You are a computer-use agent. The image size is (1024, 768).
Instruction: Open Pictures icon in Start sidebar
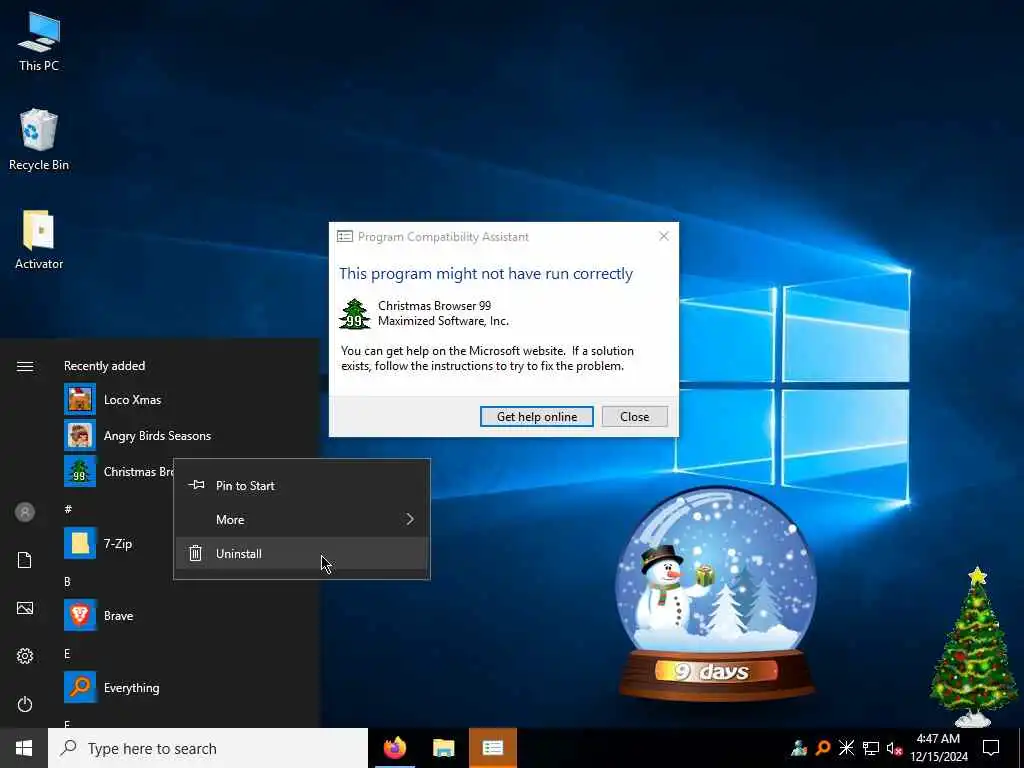click(25, 608)
